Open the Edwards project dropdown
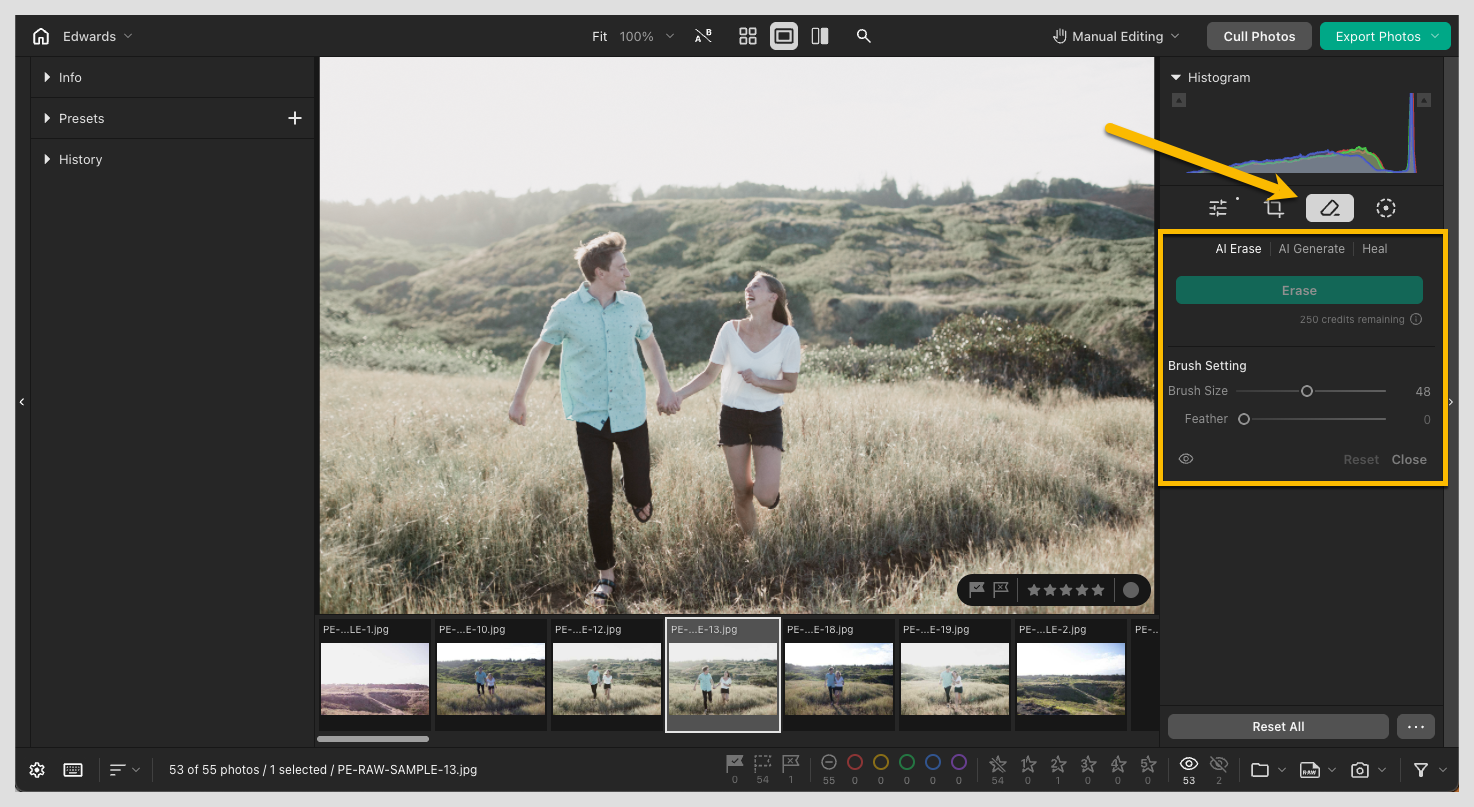1474x807 pixels. (x=97, y=36)
